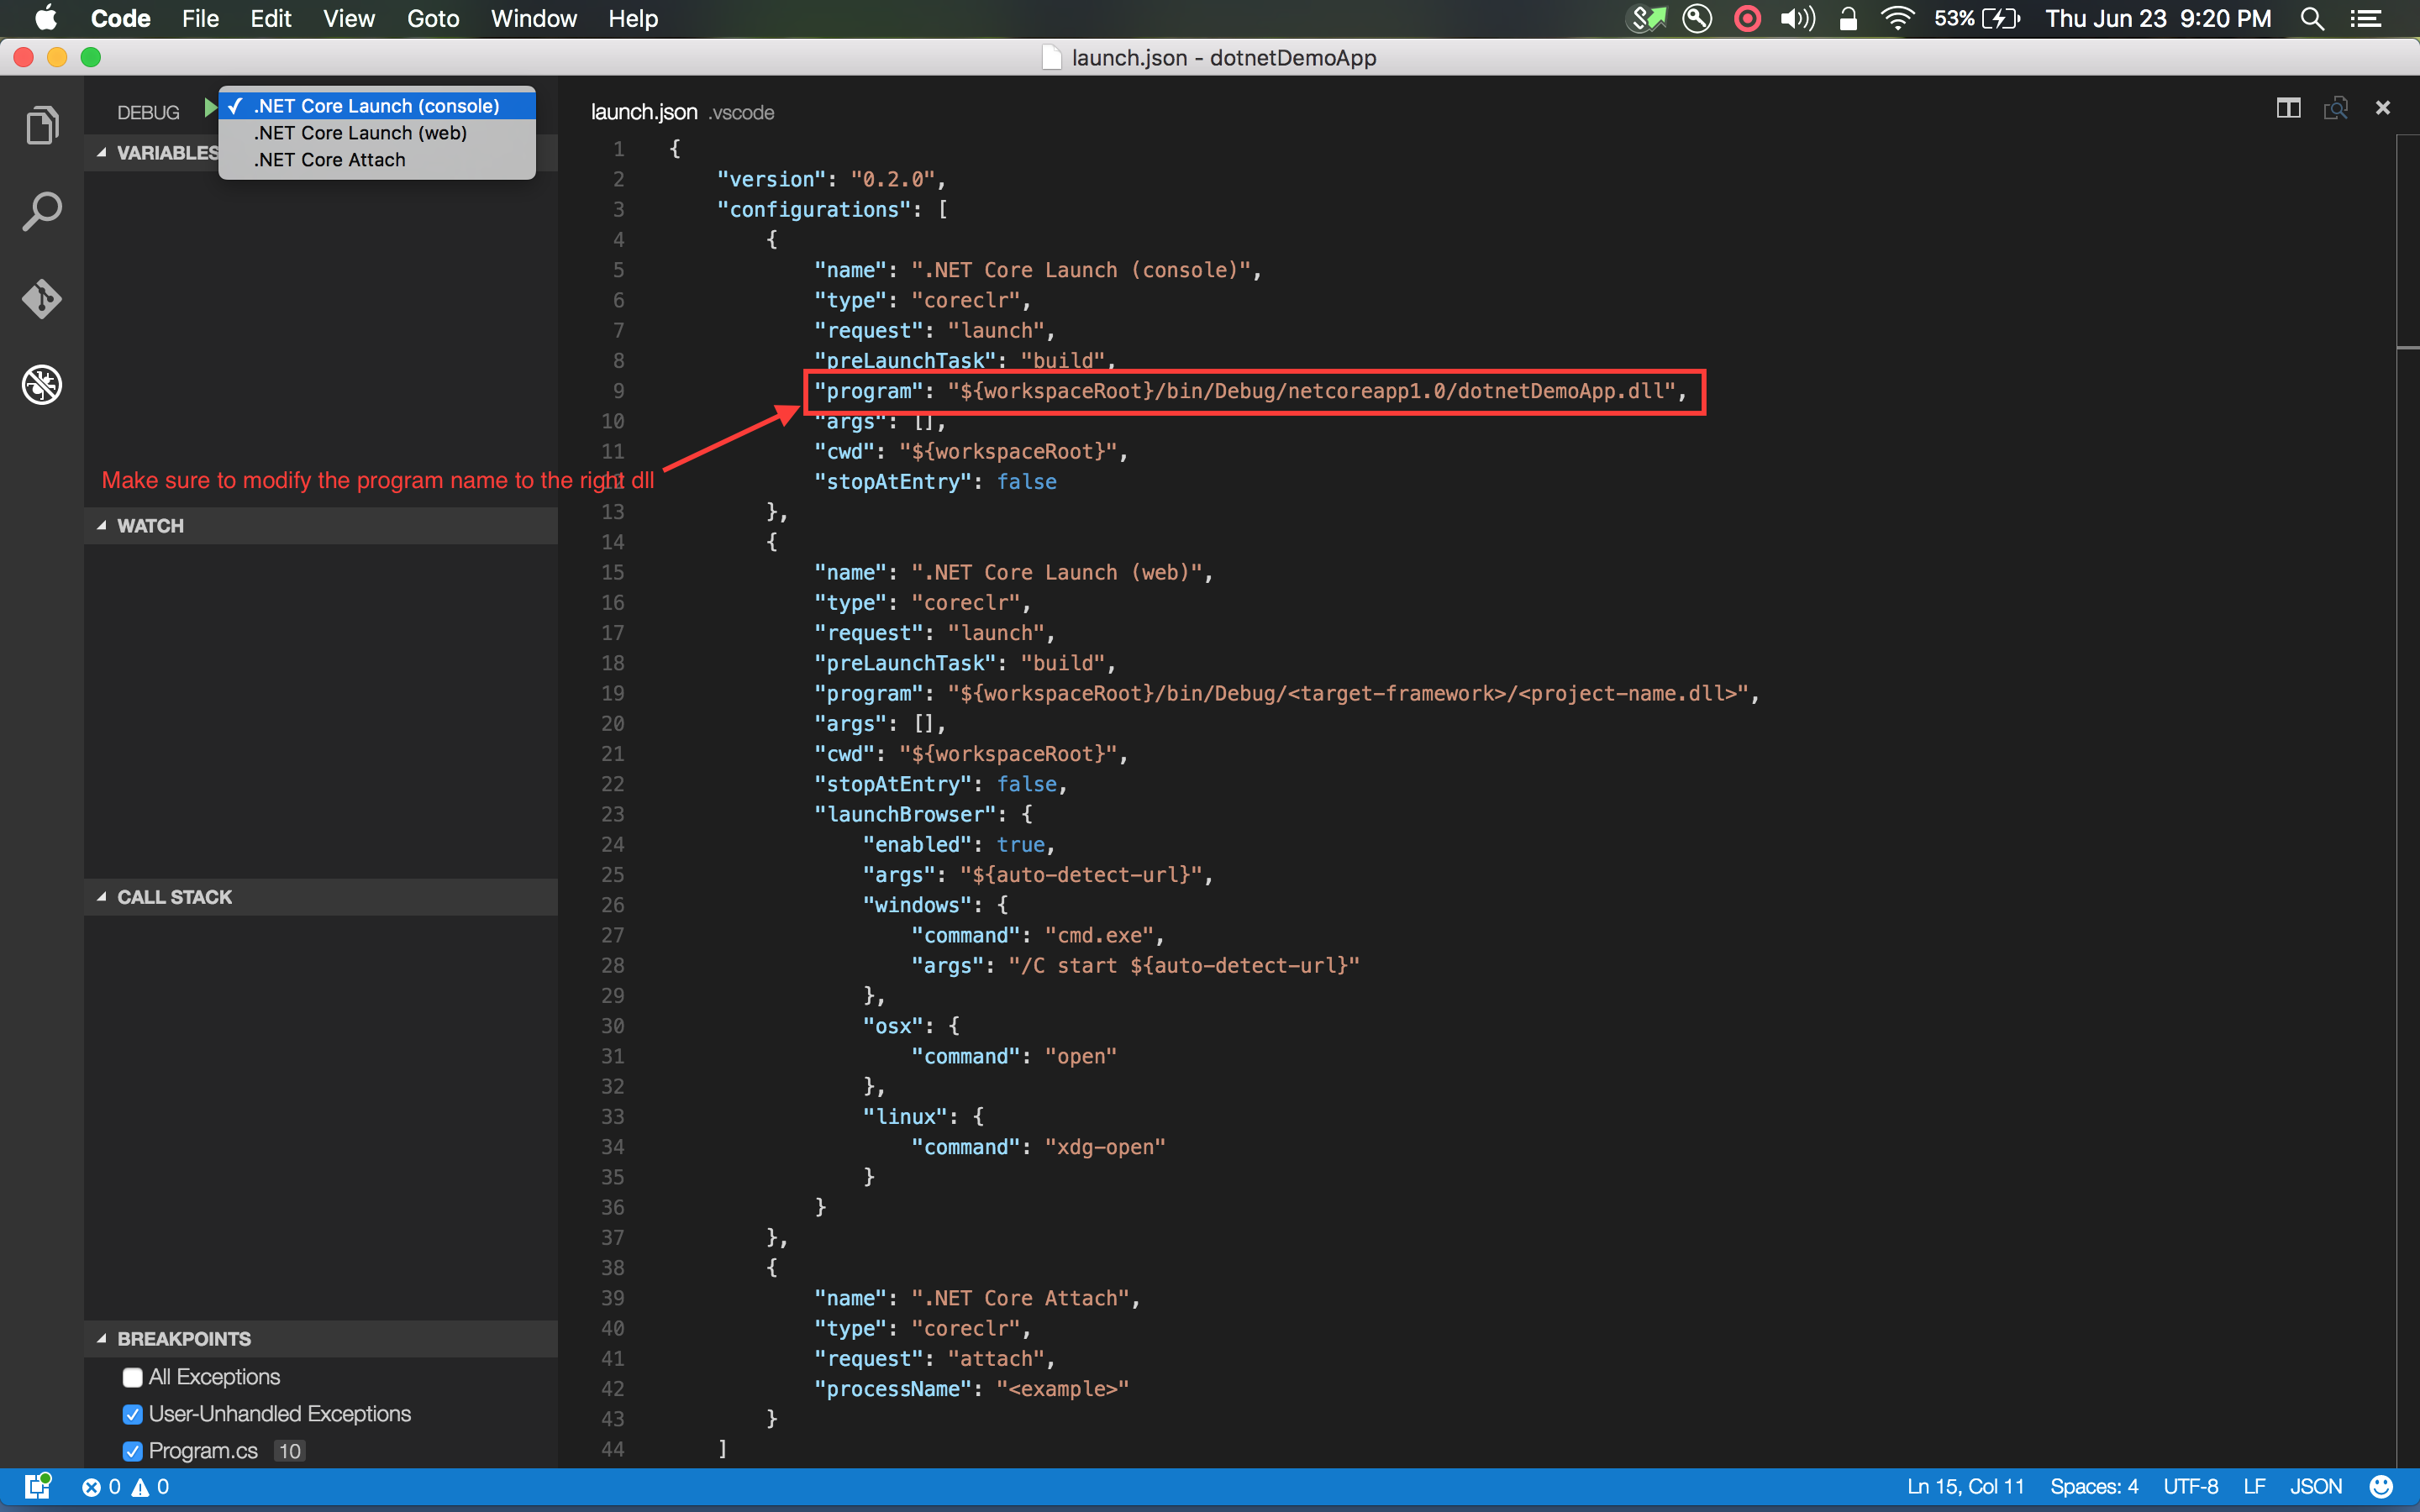2420x1512 pixels.
Task: Click the feedback smiley in status bar
Action: click(2382, 1487)
